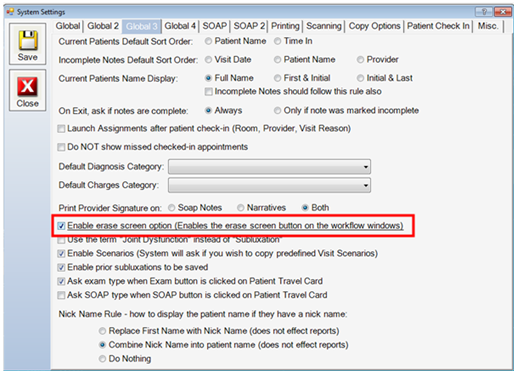Click the System Settings title bar app icon
516x373 pixels.
[x=11, y=12]
